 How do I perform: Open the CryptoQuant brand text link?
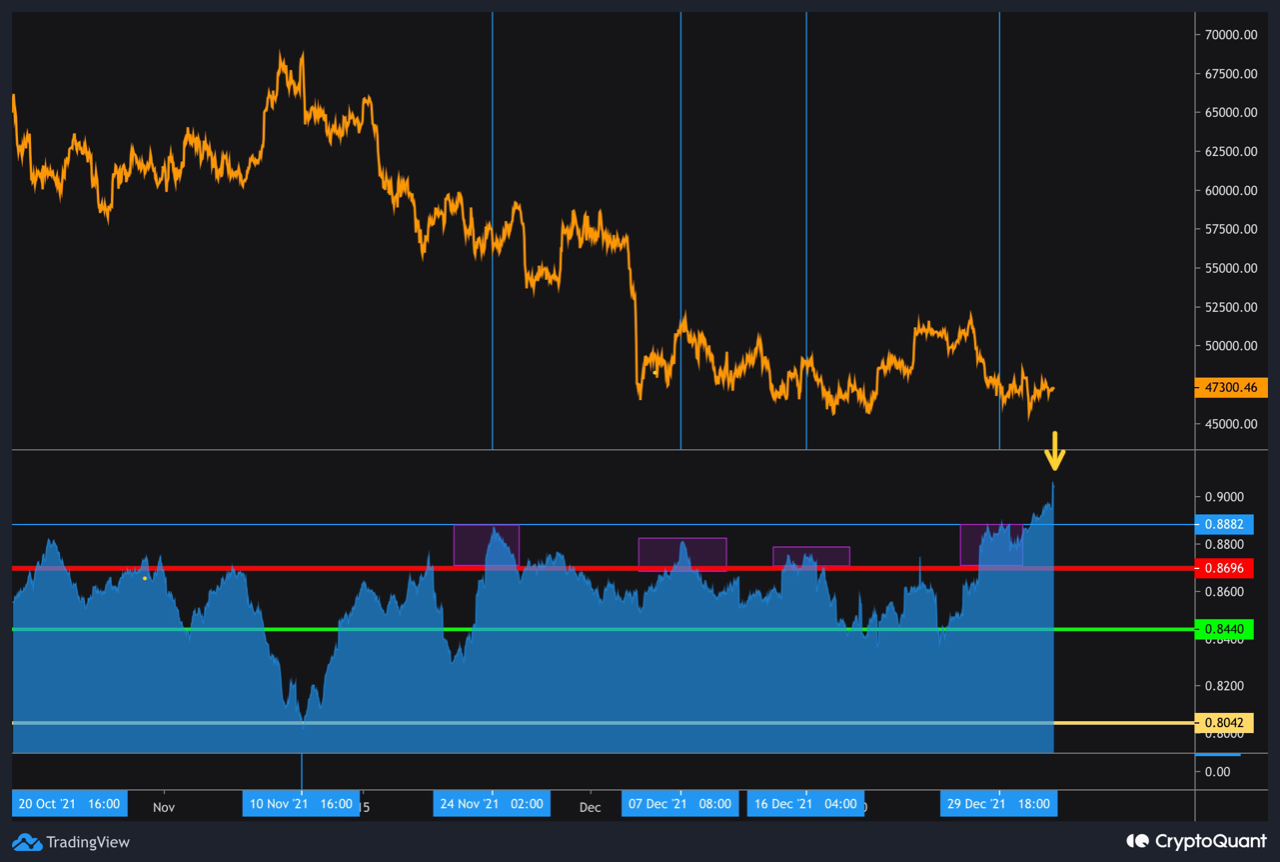click(x=1210, y=842)
